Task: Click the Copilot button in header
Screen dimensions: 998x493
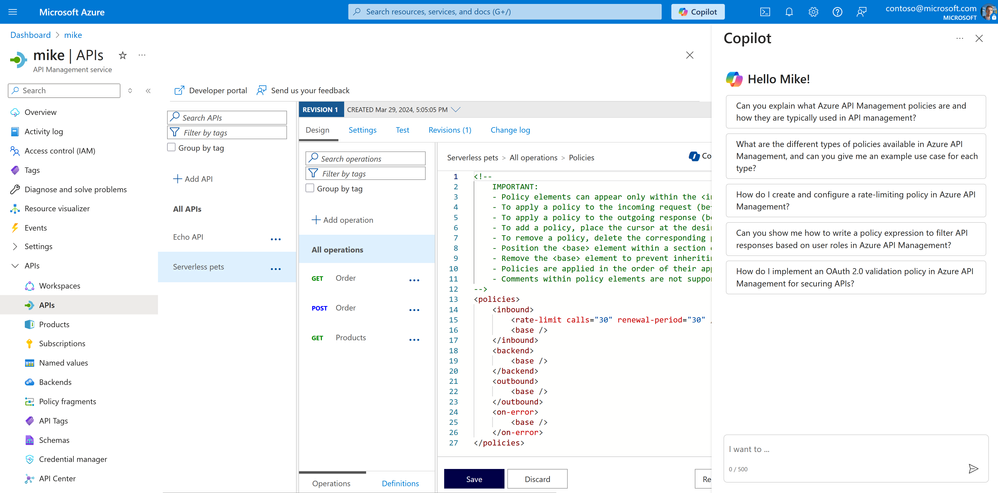Action: 698,11
